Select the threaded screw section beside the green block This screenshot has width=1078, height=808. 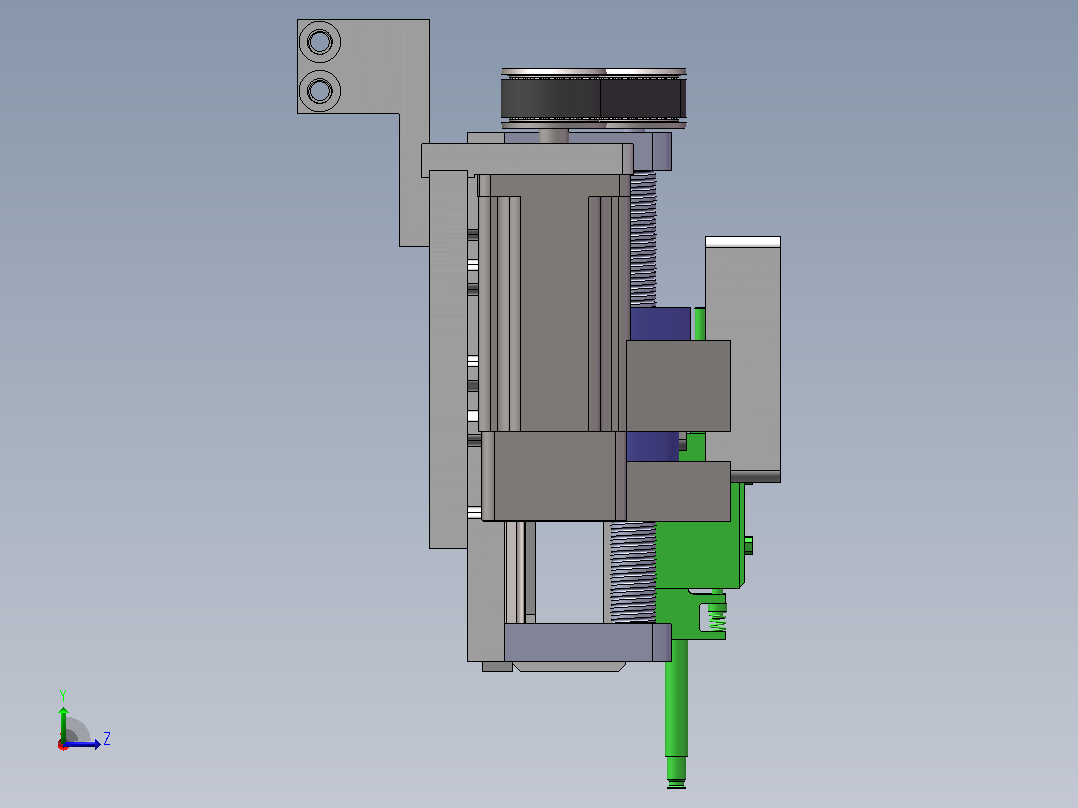click(x=633, y=572)
